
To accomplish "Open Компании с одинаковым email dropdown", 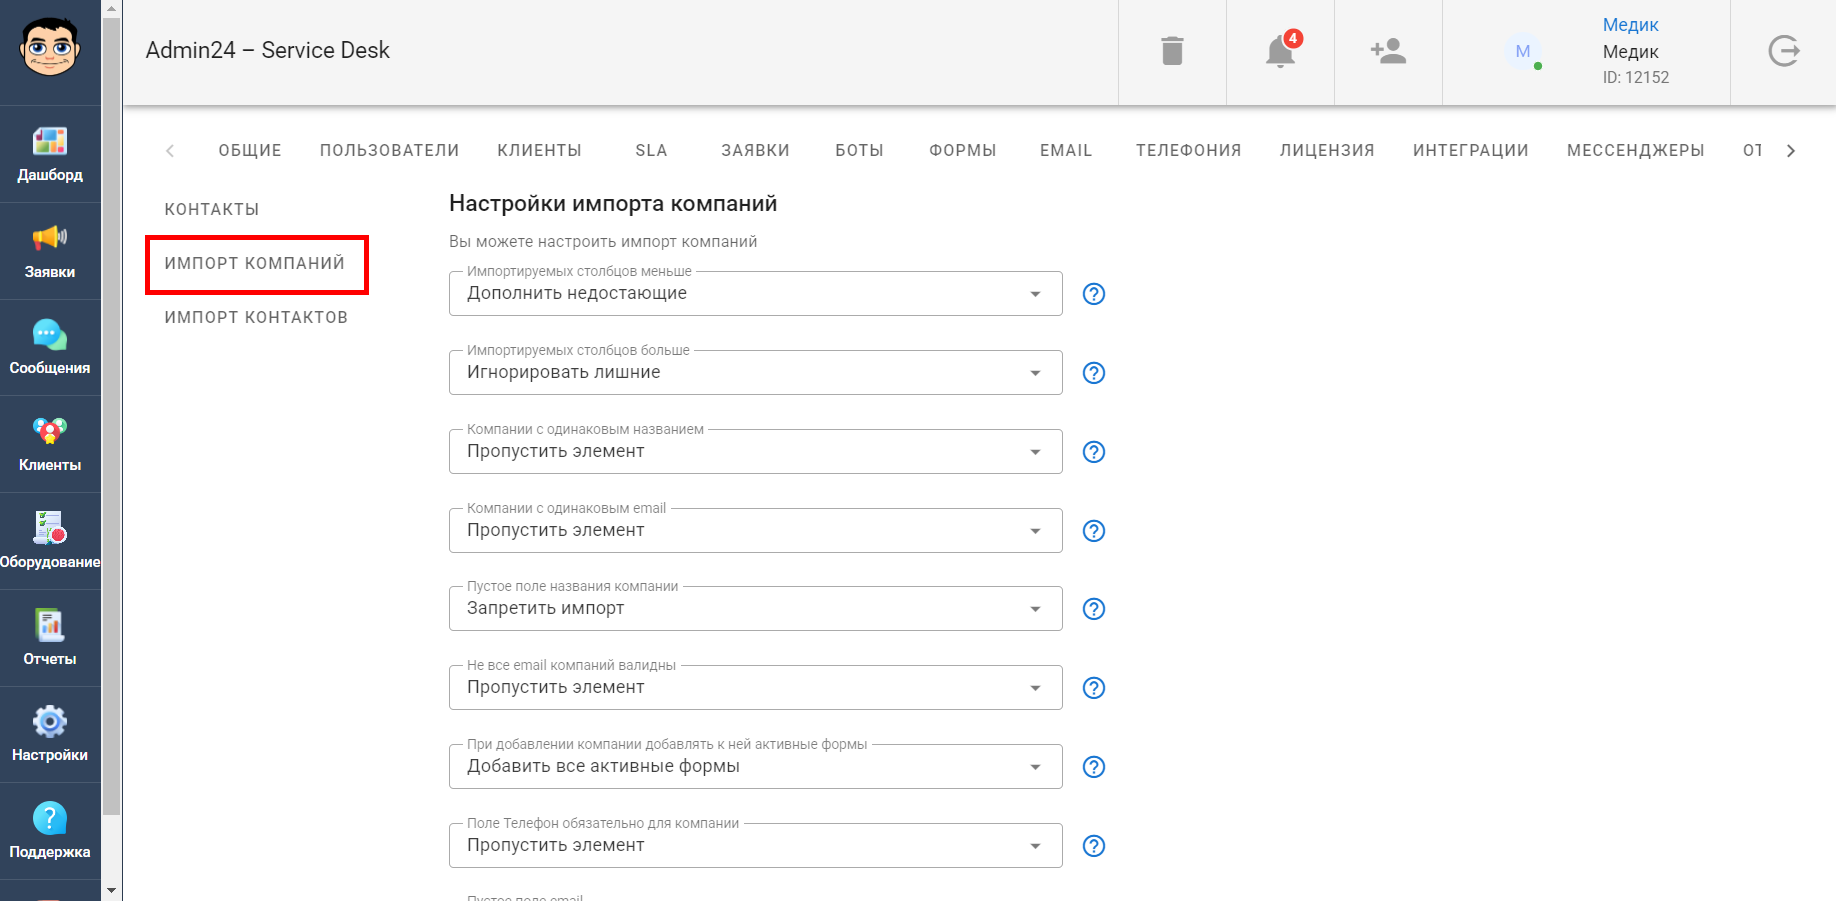I will [755, 531].
